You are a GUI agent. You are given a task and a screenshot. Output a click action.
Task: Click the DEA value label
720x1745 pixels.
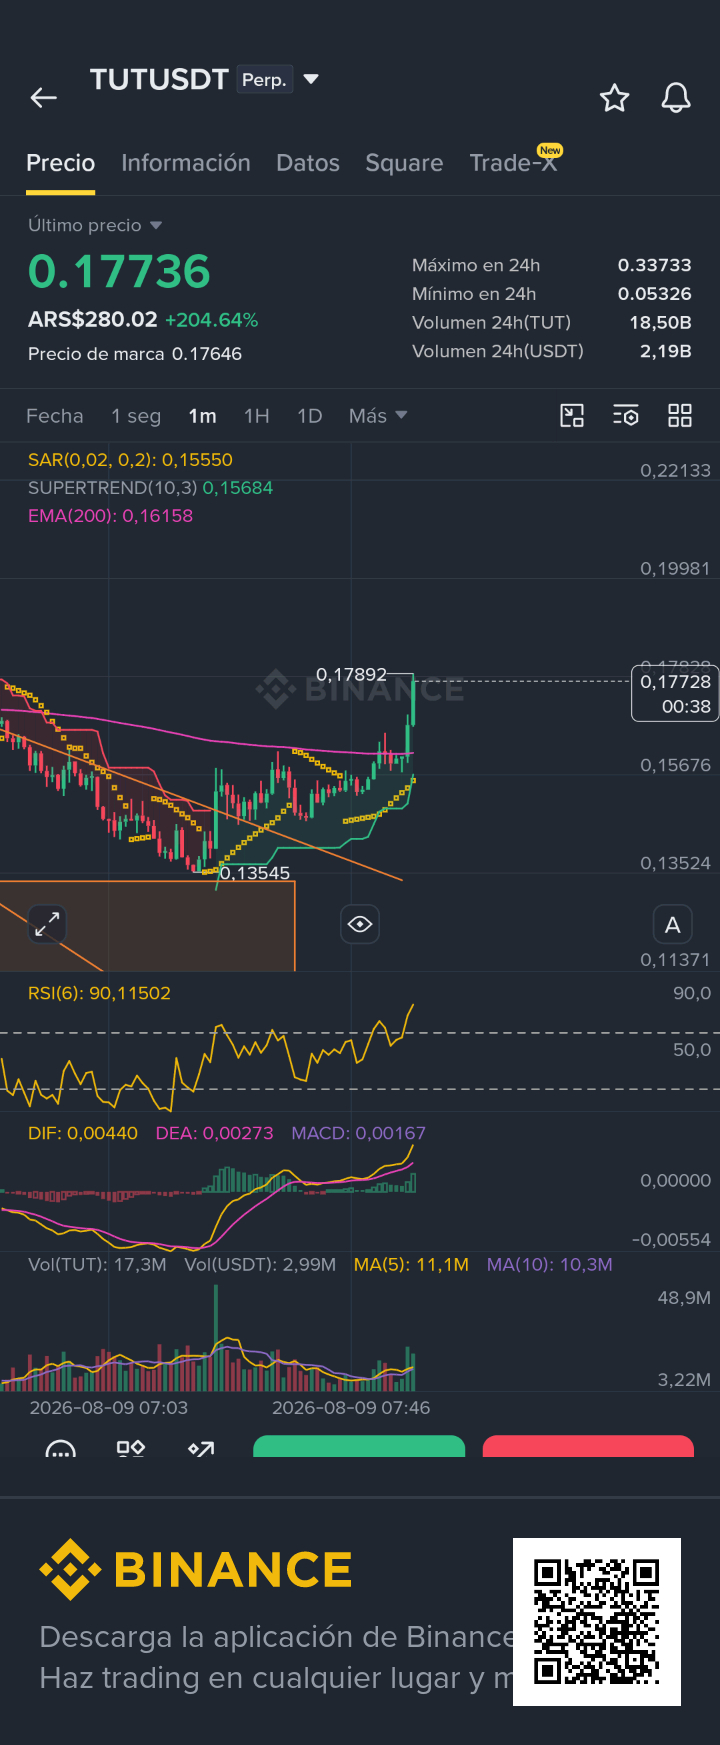pos(214,1133)
